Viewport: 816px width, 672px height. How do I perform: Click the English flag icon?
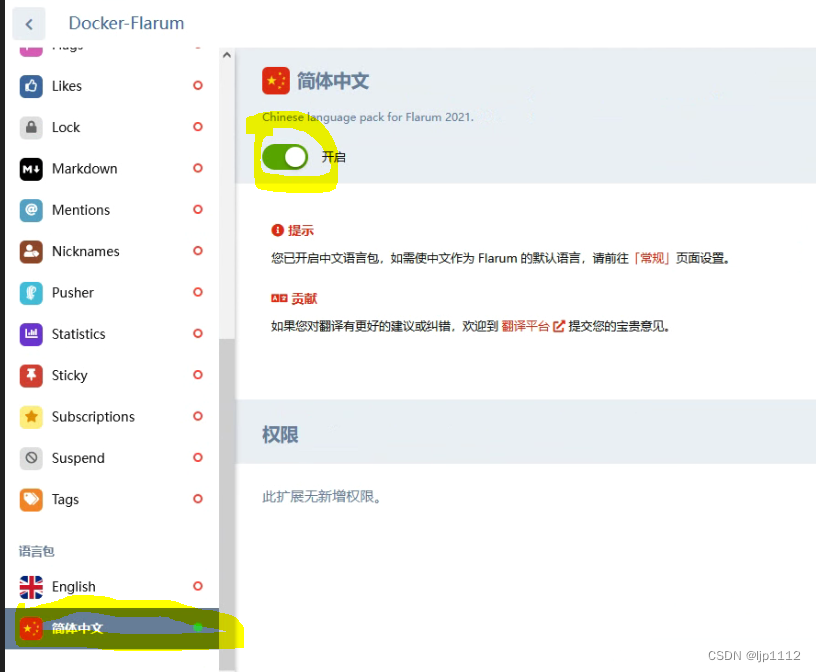pyautogui.click(x=30, y=587)
